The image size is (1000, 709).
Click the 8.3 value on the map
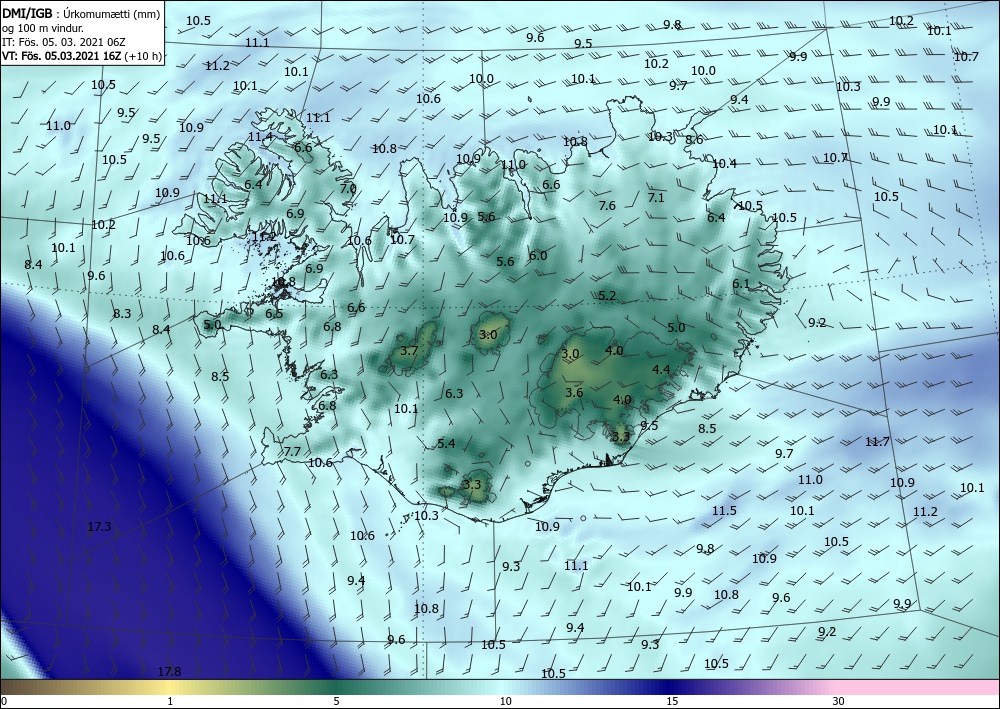point(122,314)
